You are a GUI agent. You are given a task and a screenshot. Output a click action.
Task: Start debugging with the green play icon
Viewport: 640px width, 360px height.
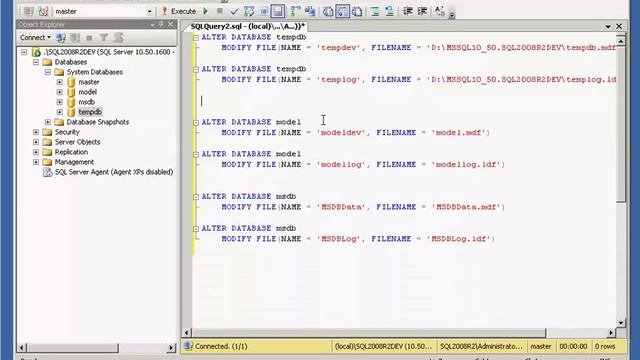pos(206,11)
